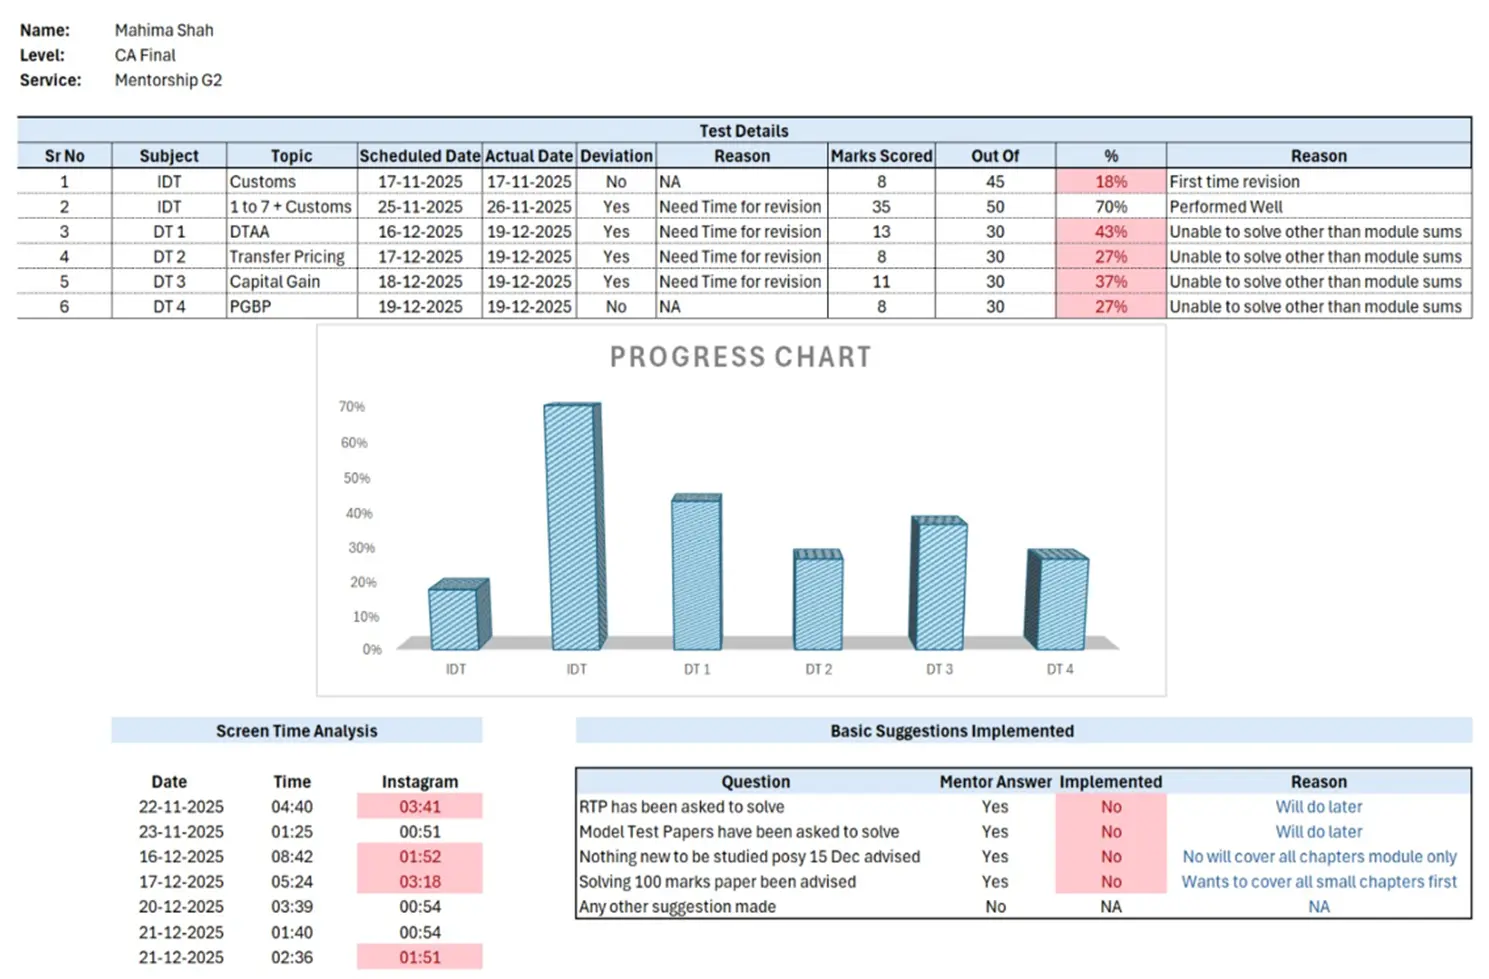This screenshot has height=979, width=1489.
Task: Click the 'Wants to cover all small chapters first' text
Action: pyautogui.click(x=1318, y=882)
